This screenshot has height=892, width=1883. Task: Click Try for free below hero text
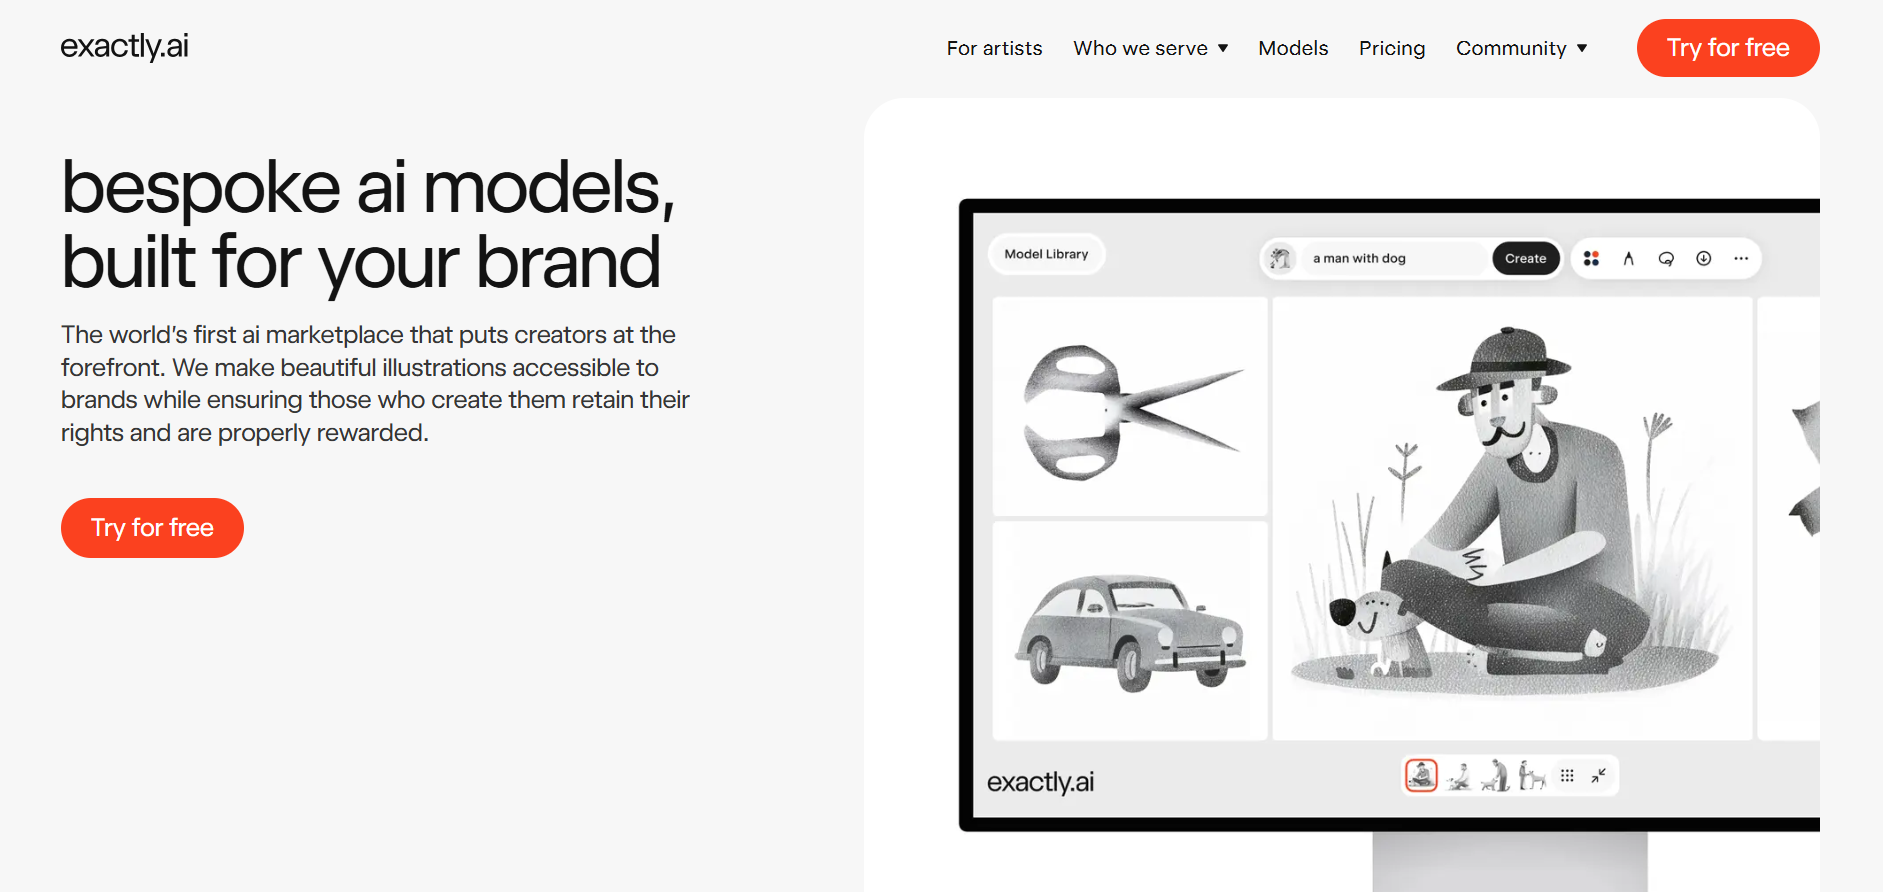tap(152, 528)
